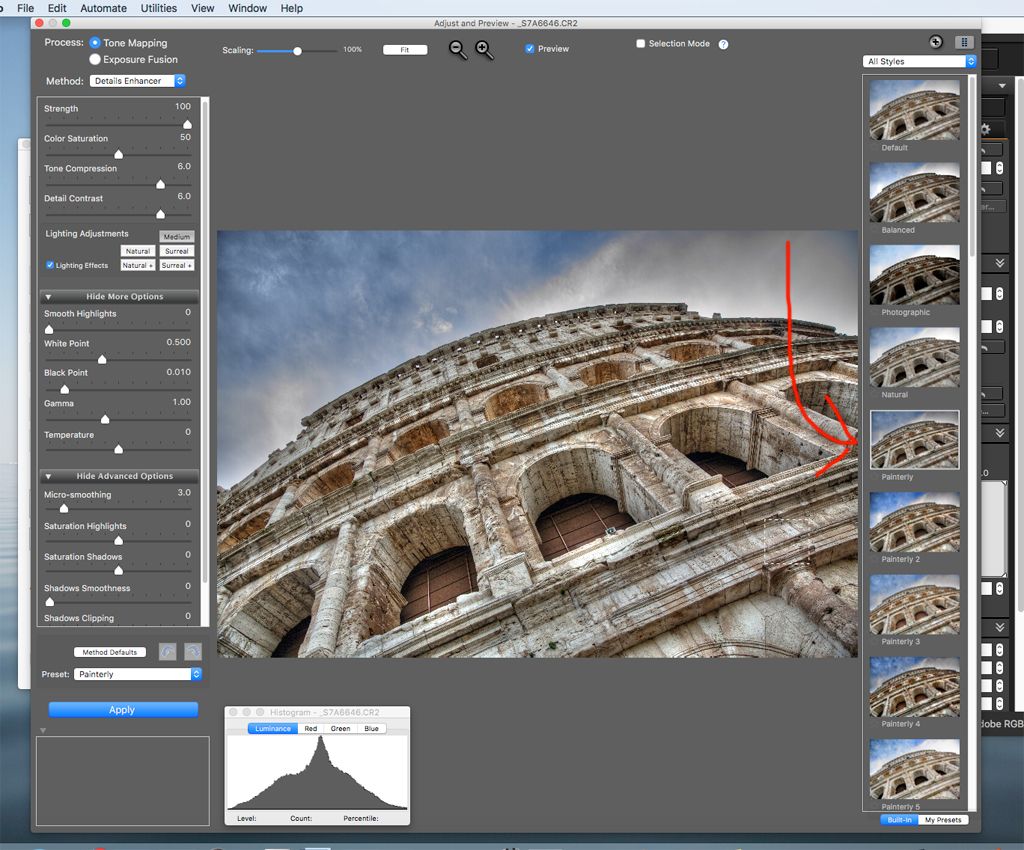Open the Utilities menu

[x=158, y=8]
